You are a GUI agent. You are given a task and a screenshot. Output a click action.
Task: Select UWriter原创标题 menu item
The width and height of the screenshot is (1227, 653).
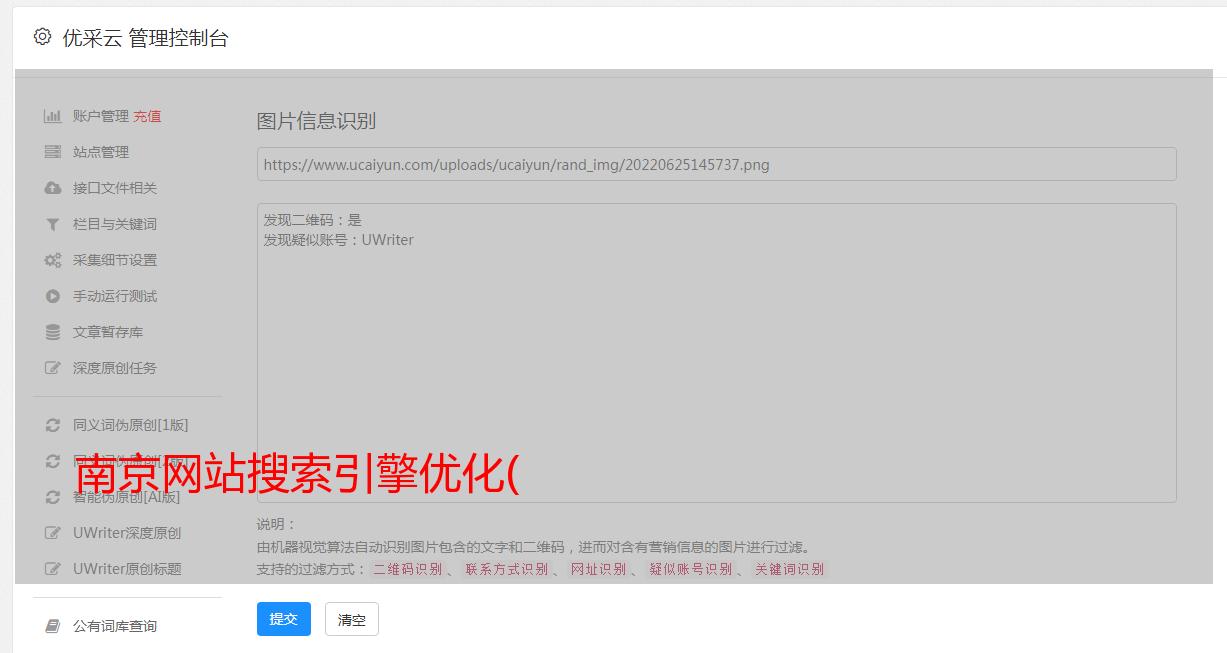click(x=127, y=569)
